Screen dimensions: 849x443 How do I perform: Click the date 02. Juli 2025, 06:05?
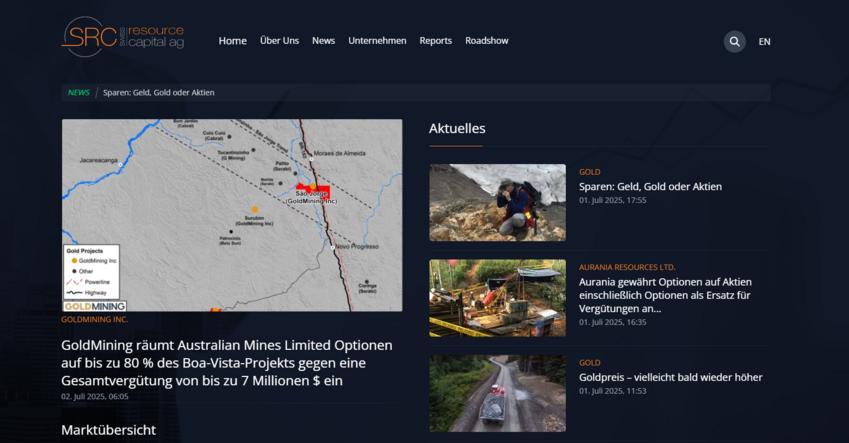[95, 396]
